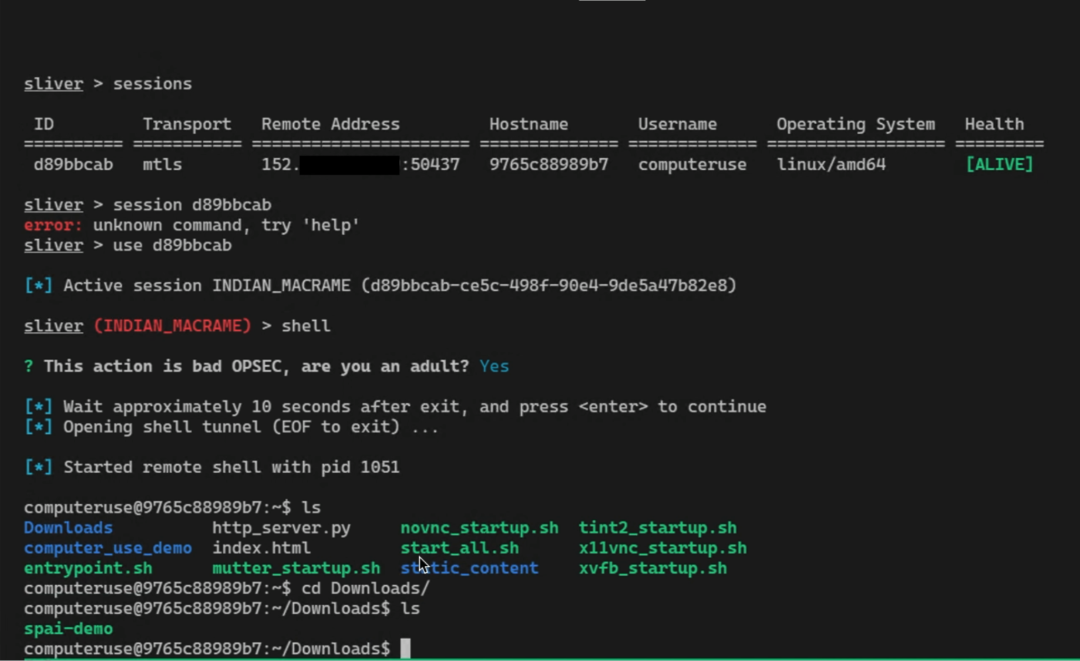The image size is (1080, 661).
Task: Click the xvfb_startup.sh script name
Action: coord(652,568)
